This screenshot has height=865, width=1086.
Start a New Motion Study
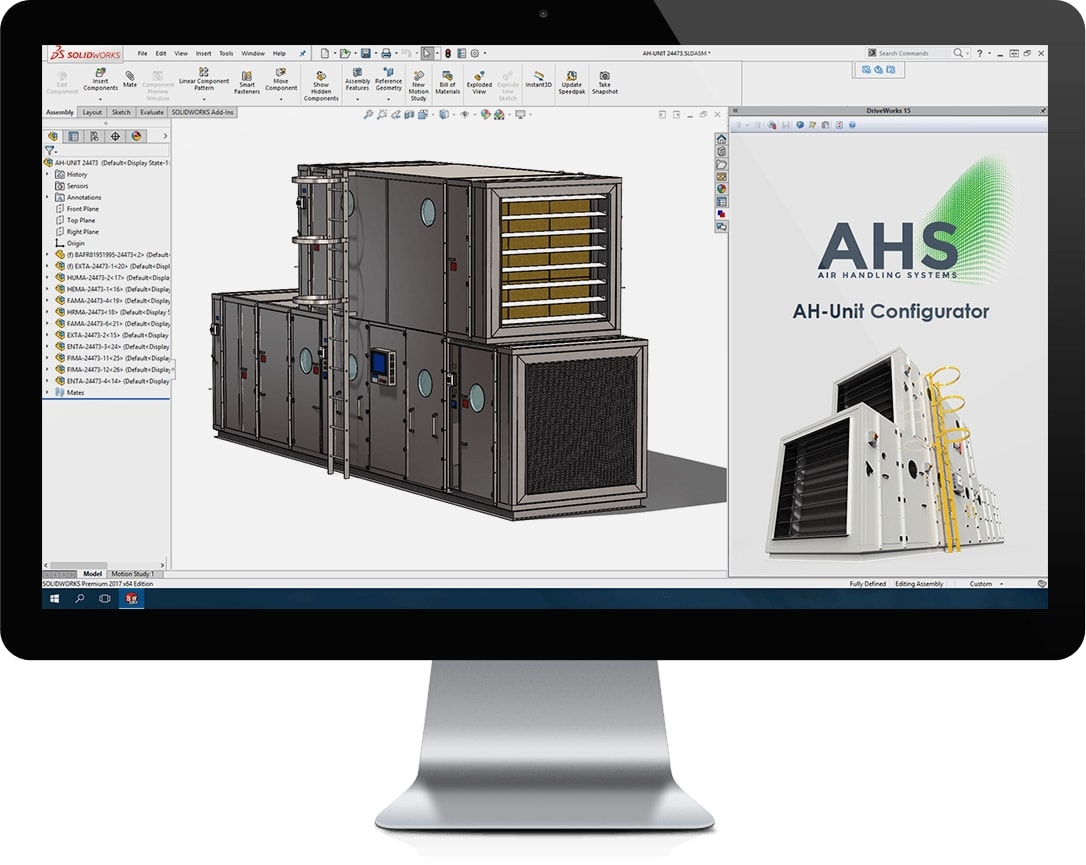point(418,86)
